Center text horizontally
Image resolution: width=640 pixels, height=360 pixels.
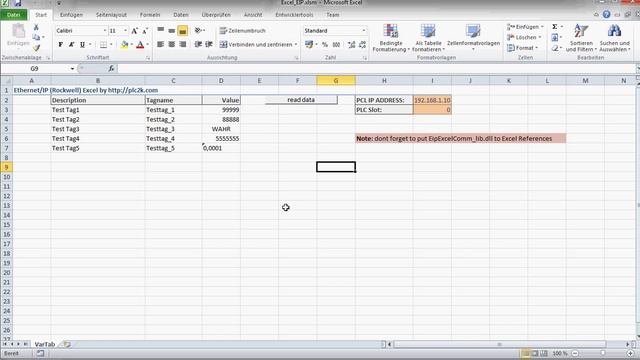[172, 44]
